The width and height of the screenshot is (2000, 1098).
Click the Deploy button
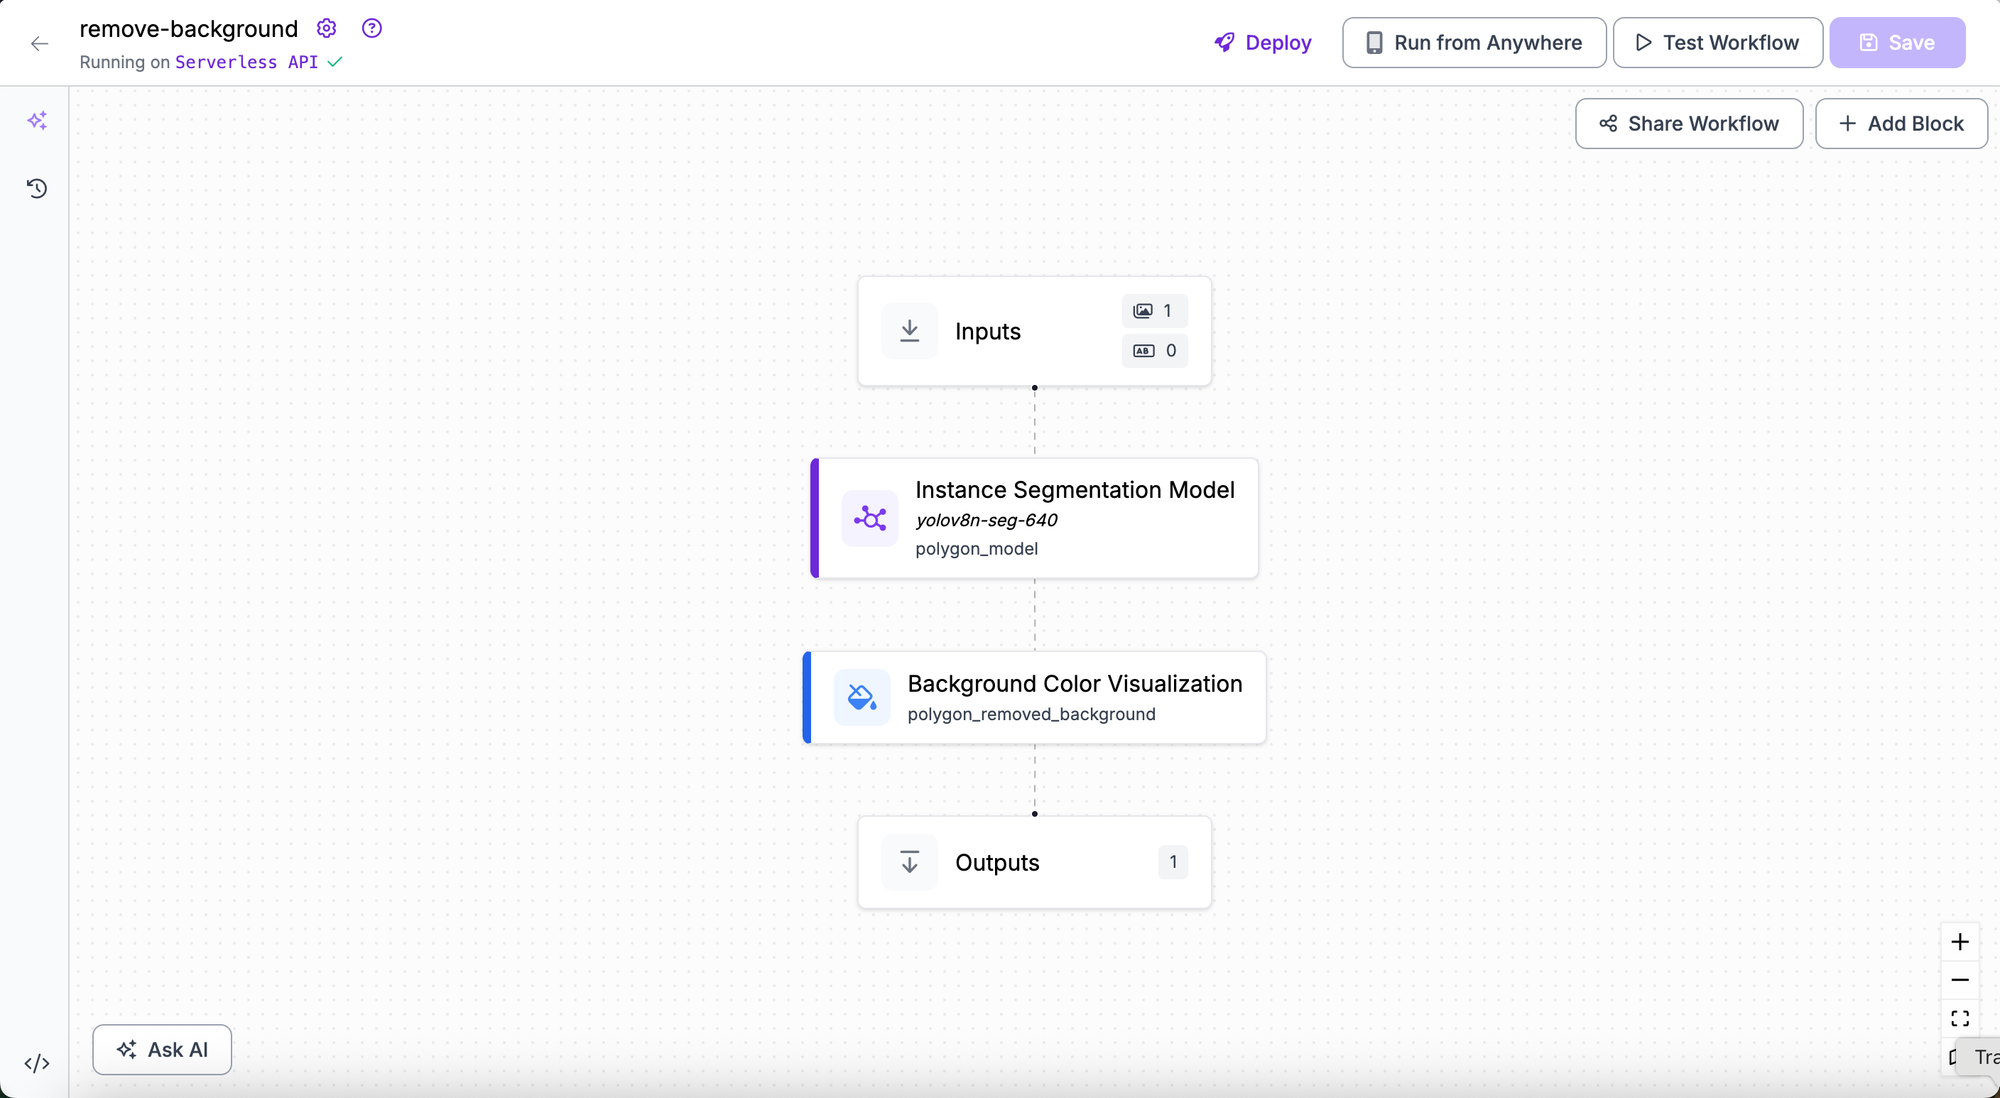tap(1263, 43)
